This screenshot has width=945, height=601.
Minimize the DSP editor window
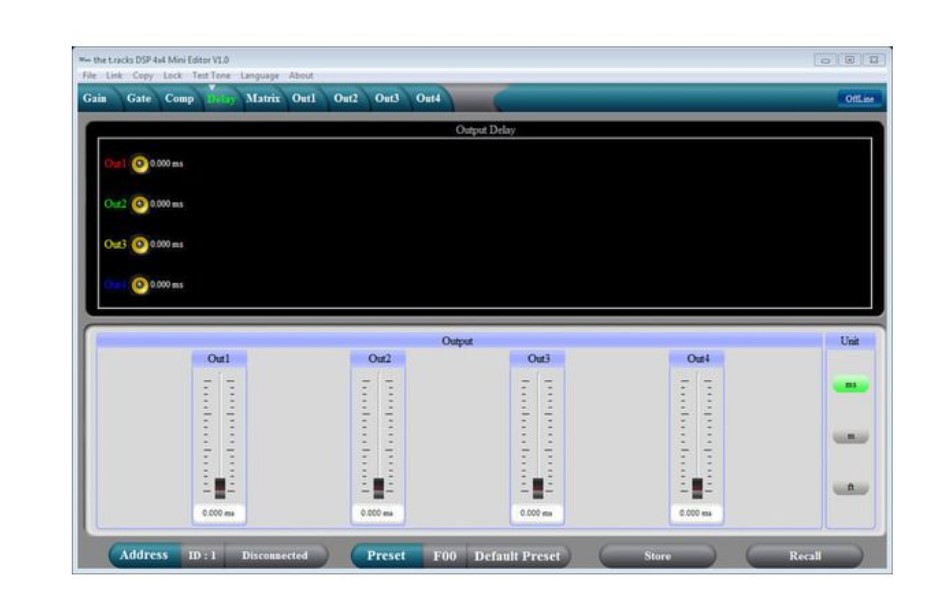click(x=826, y=60)
